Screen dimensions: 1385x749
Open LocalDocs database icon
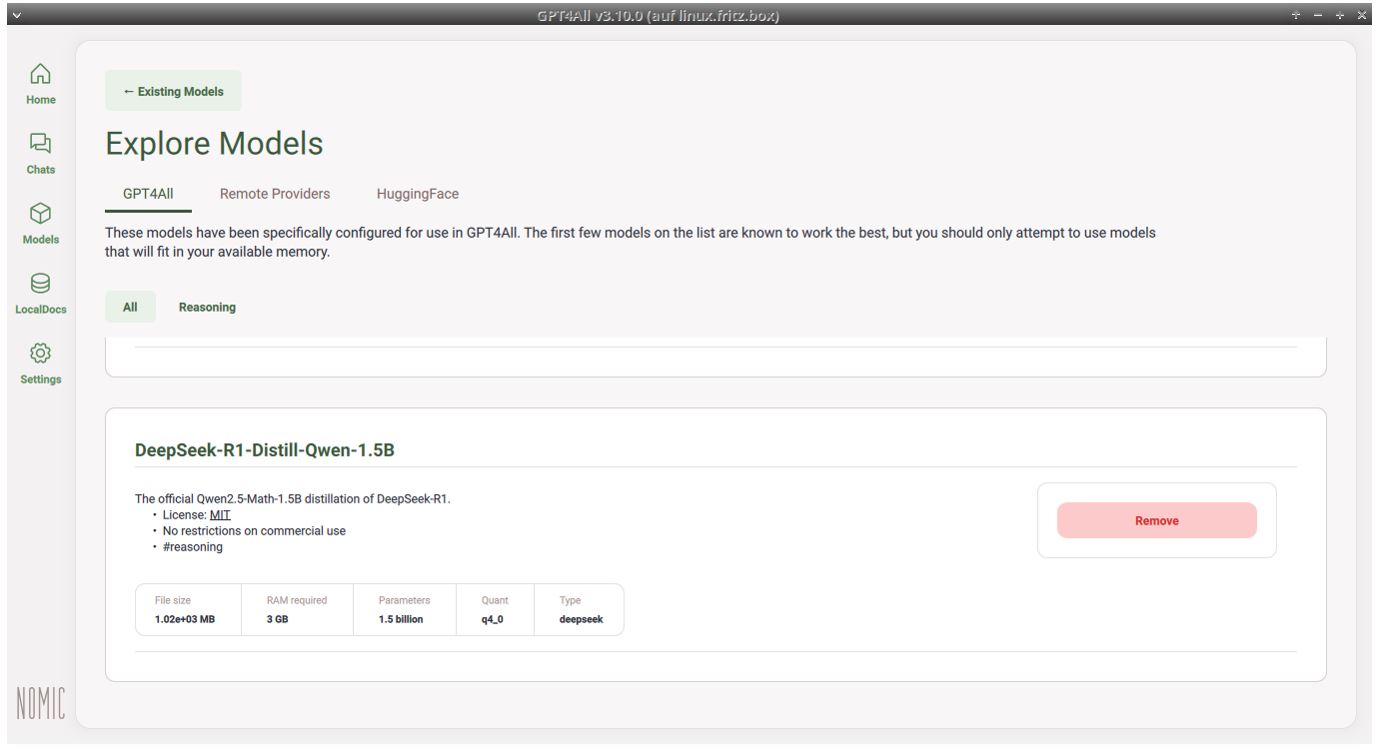pyautogui.click(x=40, y=285)
